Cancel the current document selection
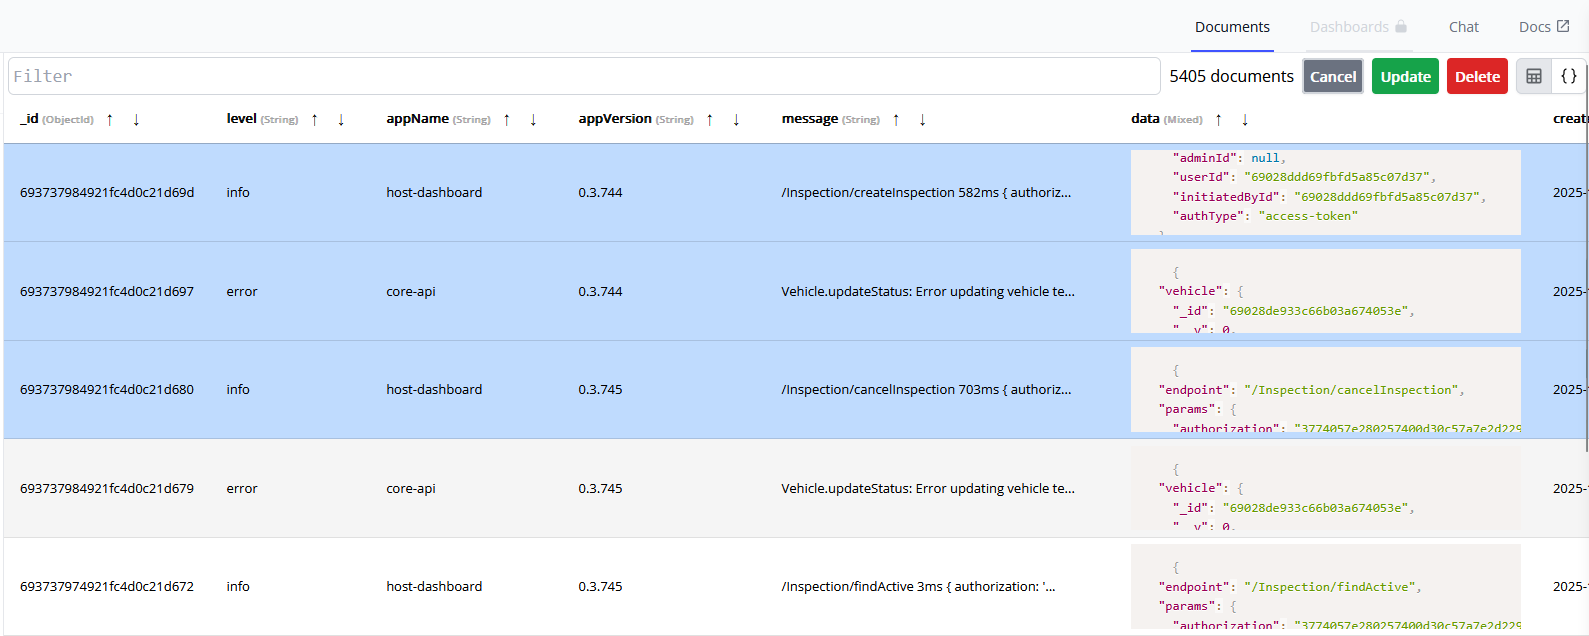Image resolution: width=1589 pixels, height=636 pixels. tap(1332, 77)
